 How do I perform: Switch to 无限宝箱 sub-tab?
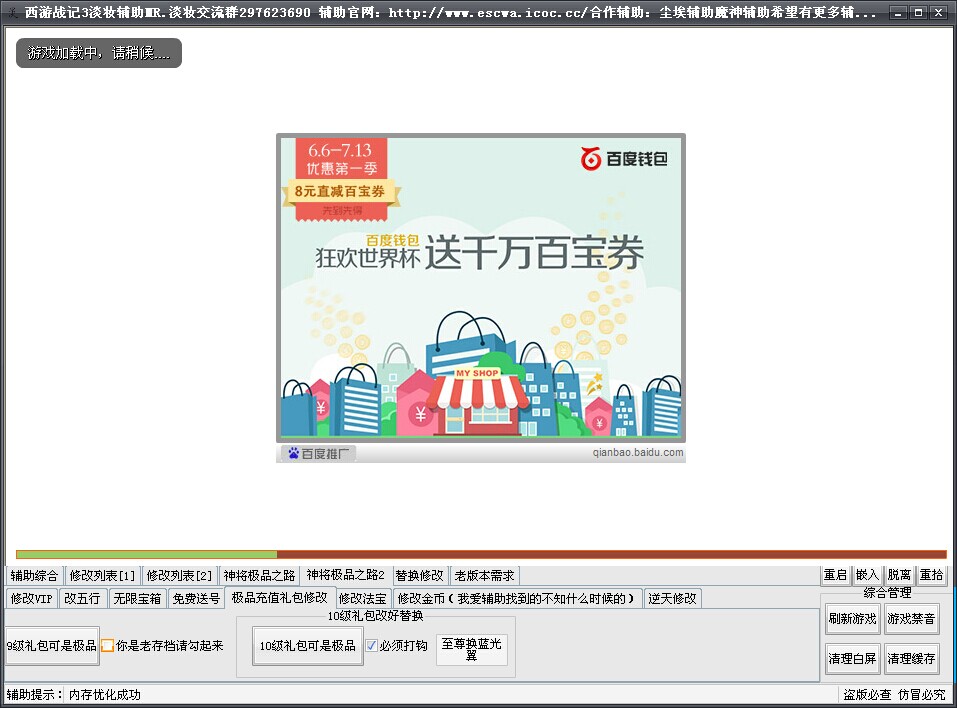pyautogui.click(x=137, y=598)
